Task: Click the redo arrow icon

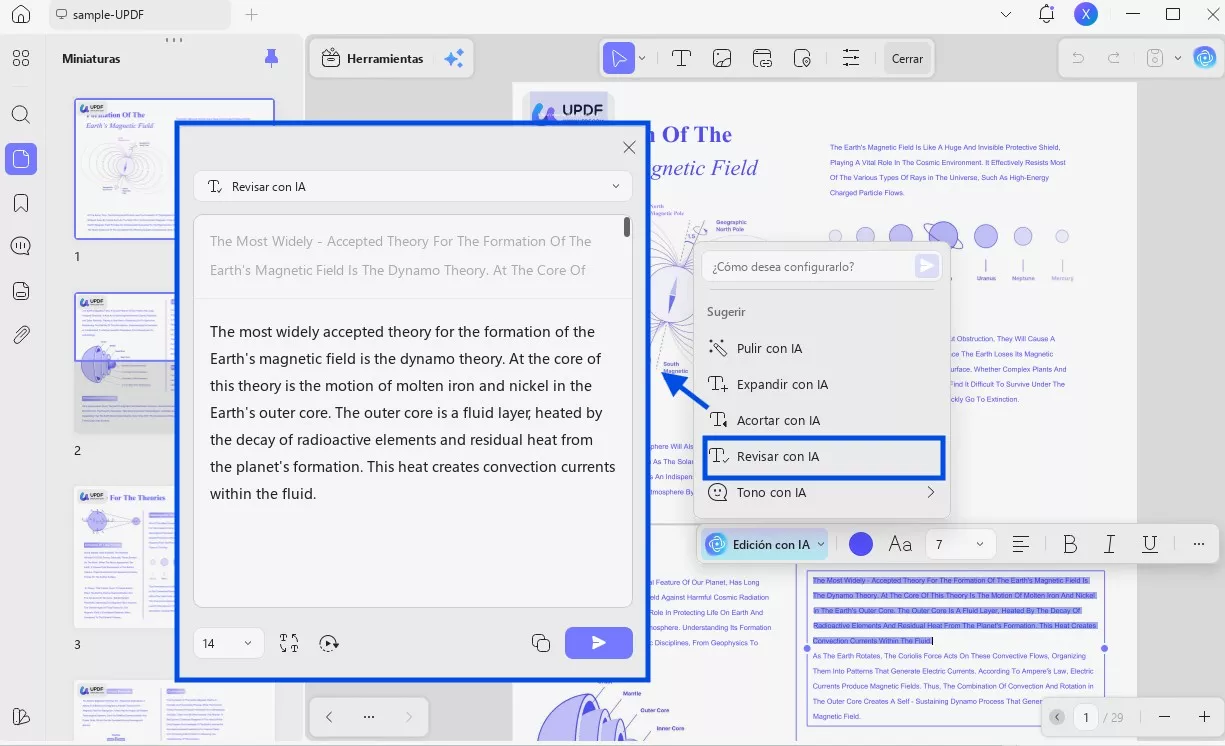Action: (x=1113, y=58)
